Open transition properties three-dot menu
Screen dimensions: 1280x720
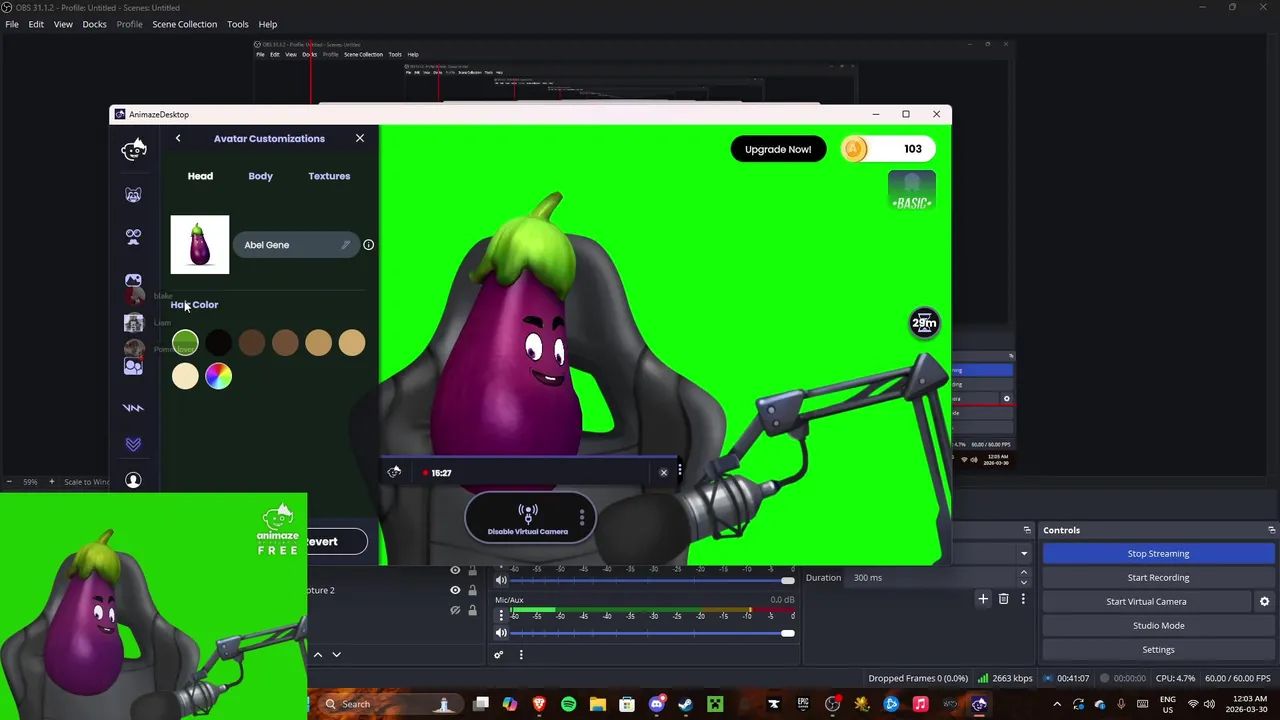click(1022, 599)
